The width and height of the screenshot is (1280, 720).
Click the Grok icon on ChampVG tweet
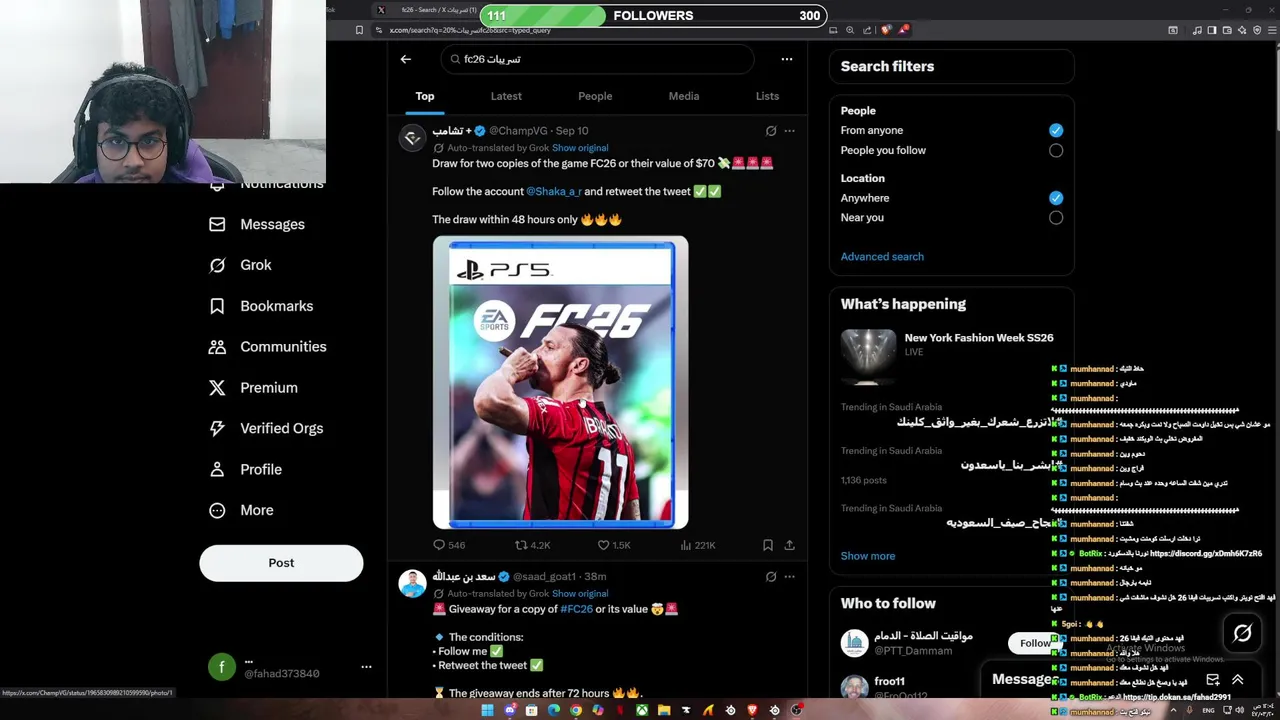pos(770,131)
